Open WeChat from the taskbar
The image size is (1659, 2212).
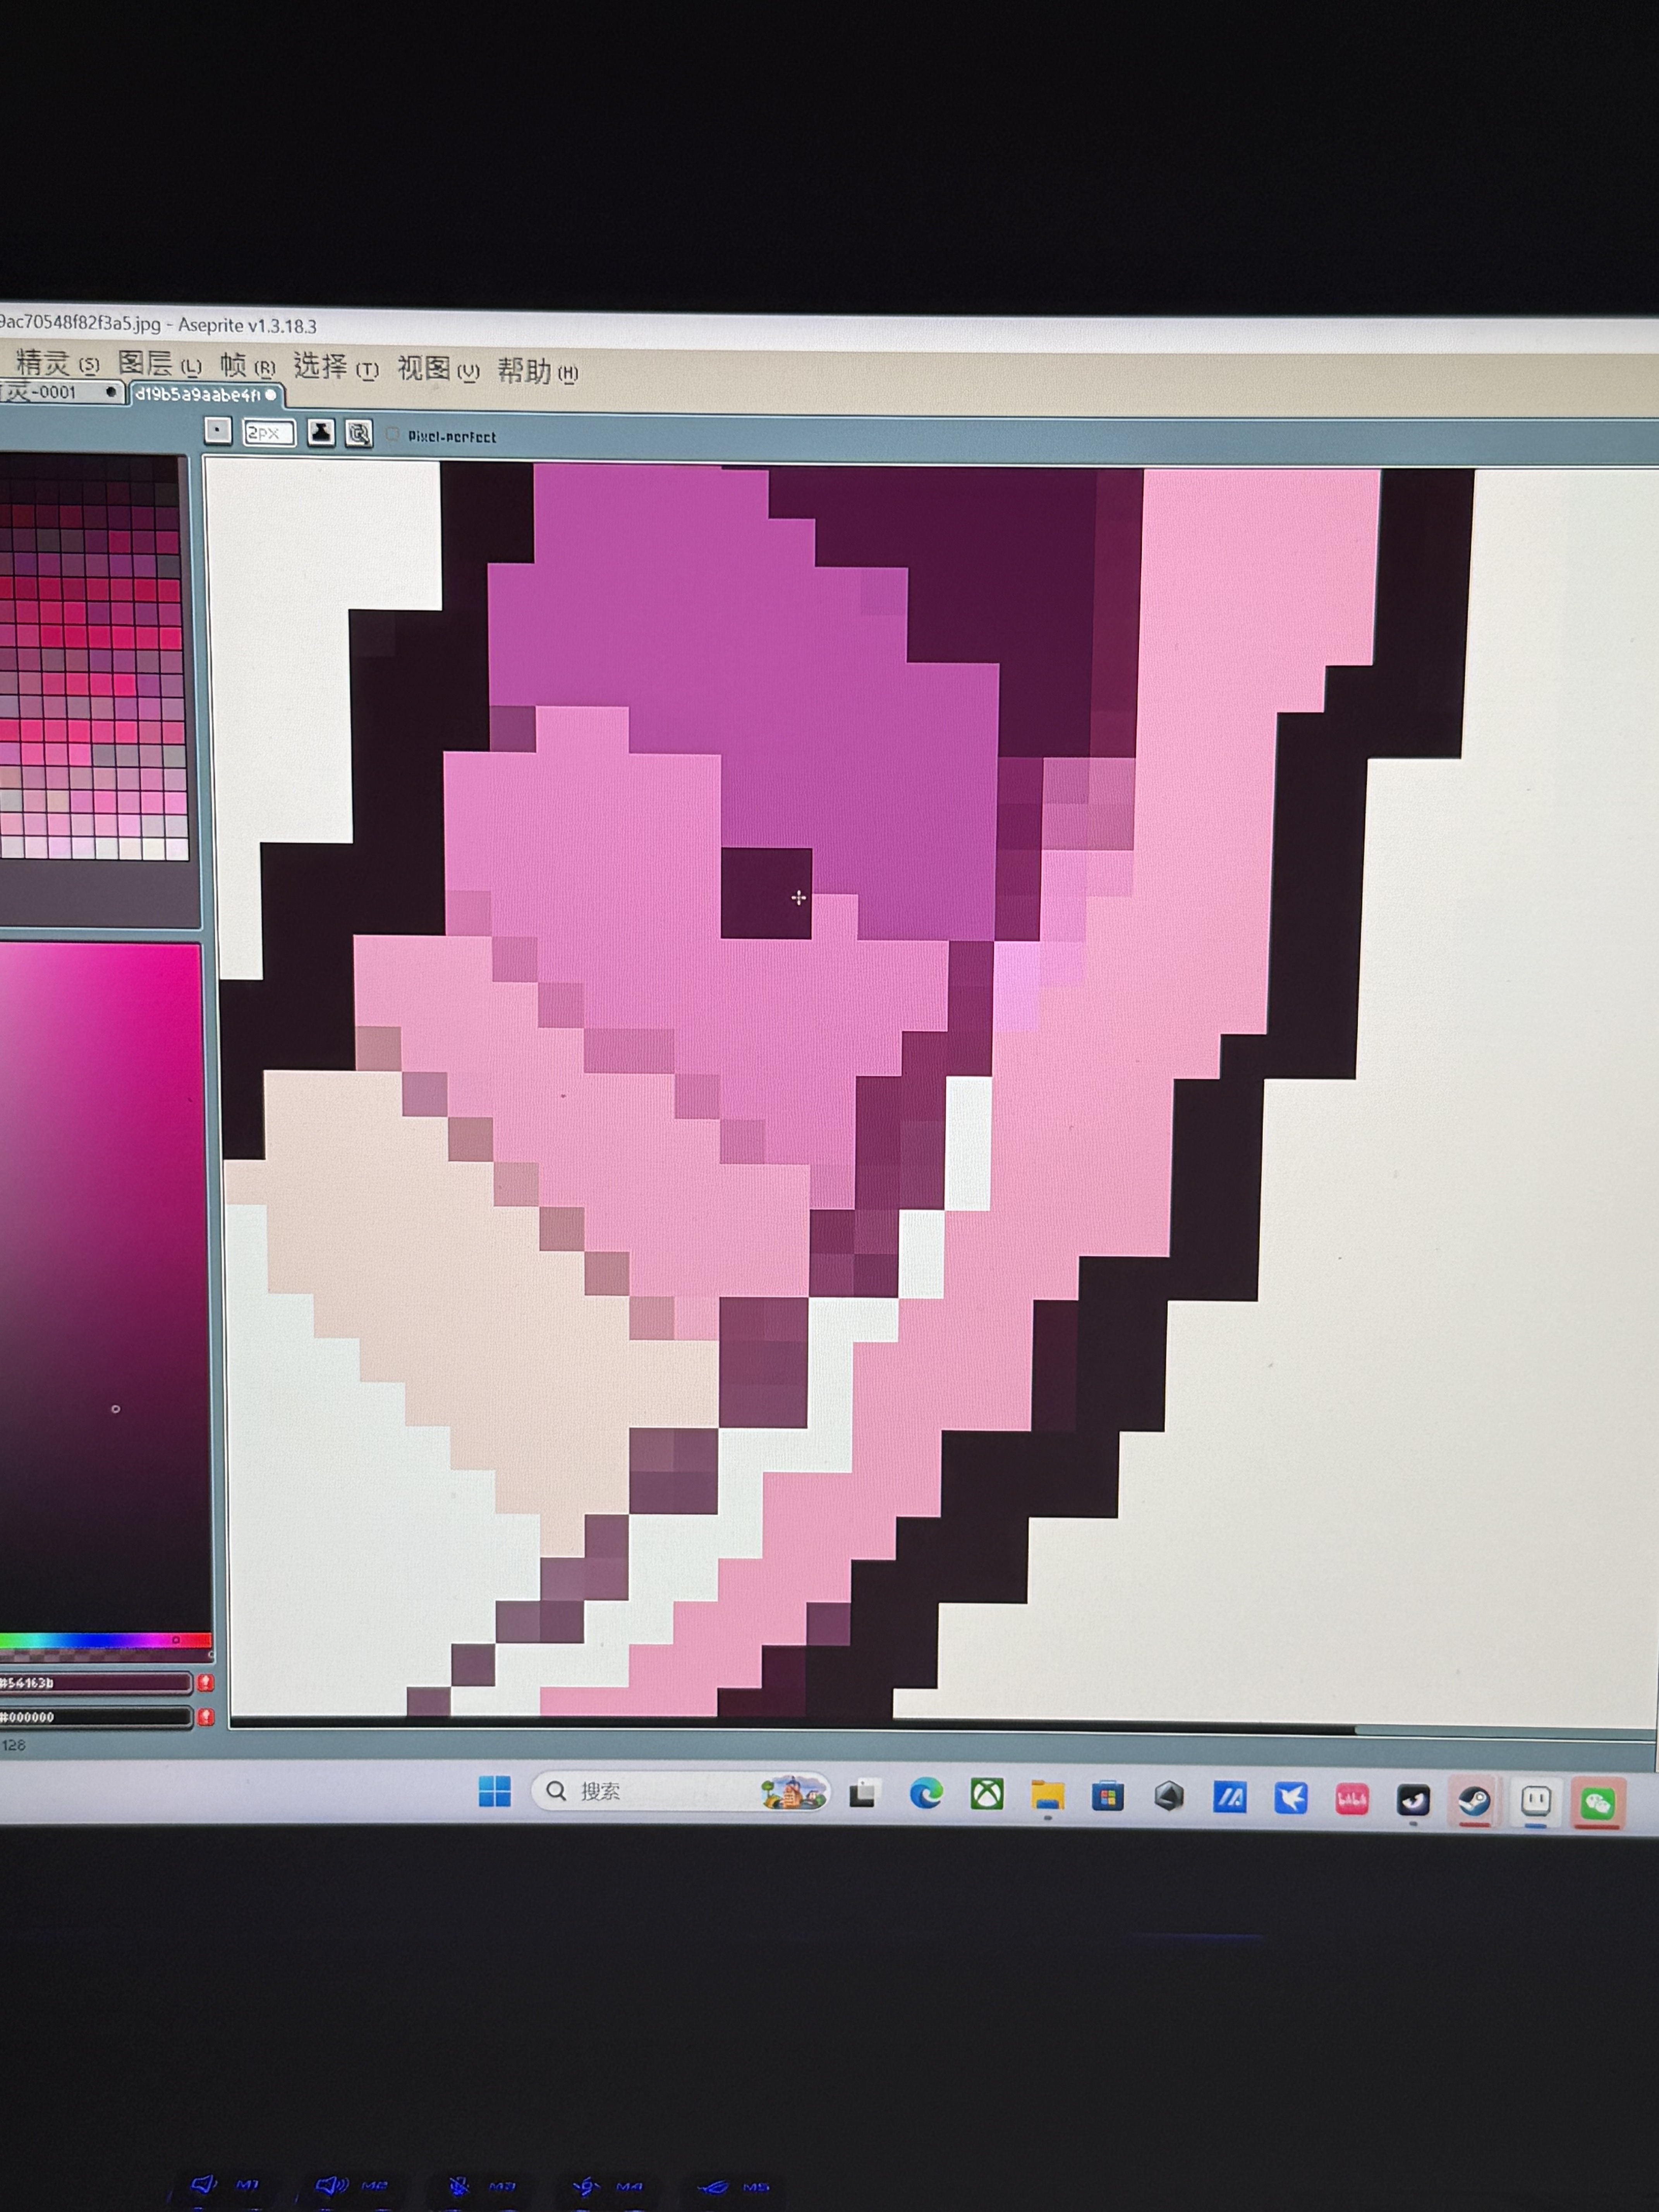(1597, 1804)
